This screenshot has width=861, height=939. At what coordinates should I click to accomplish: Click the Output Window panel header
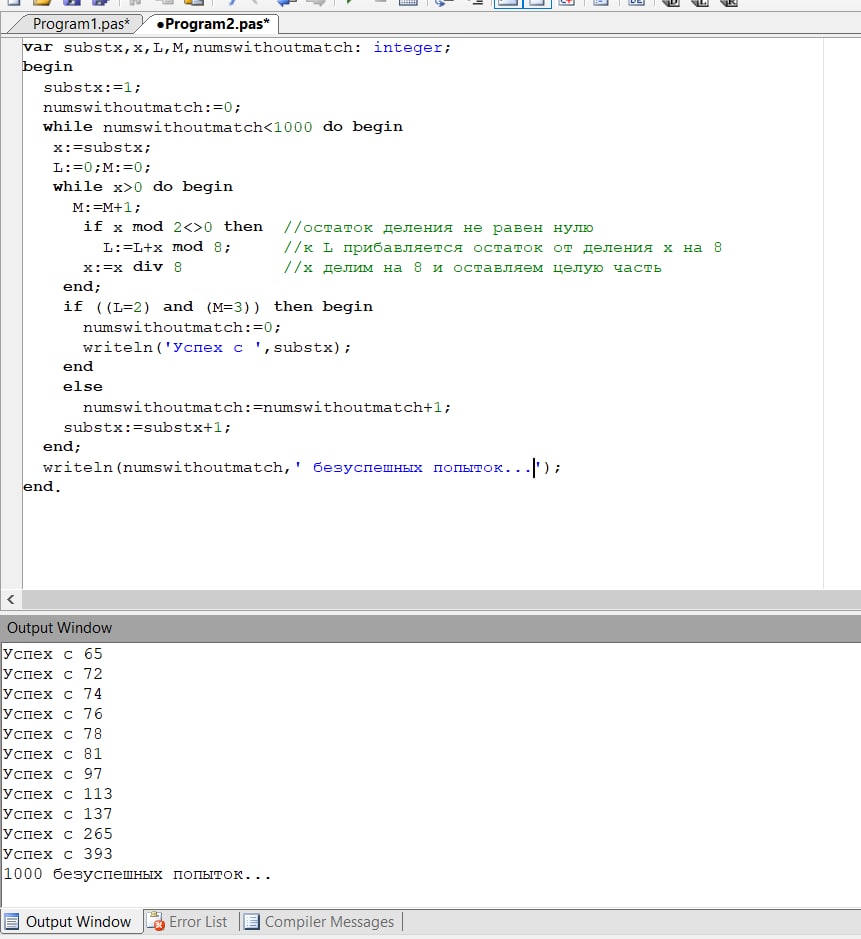point(430,628)
